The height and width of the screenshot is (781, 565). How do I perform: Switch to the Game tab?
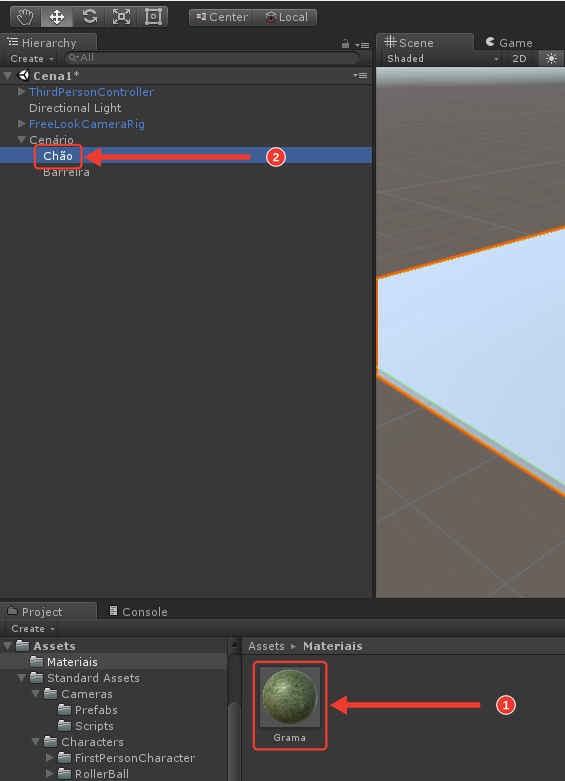(x=509, y=43)
